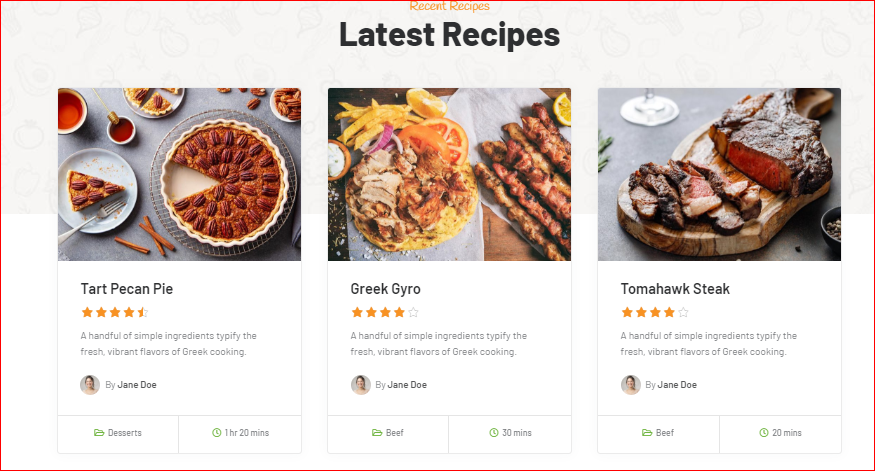Click author name Jane Doe on Tomahawk Steak
875x471 pixels.
tap(677, 385)
